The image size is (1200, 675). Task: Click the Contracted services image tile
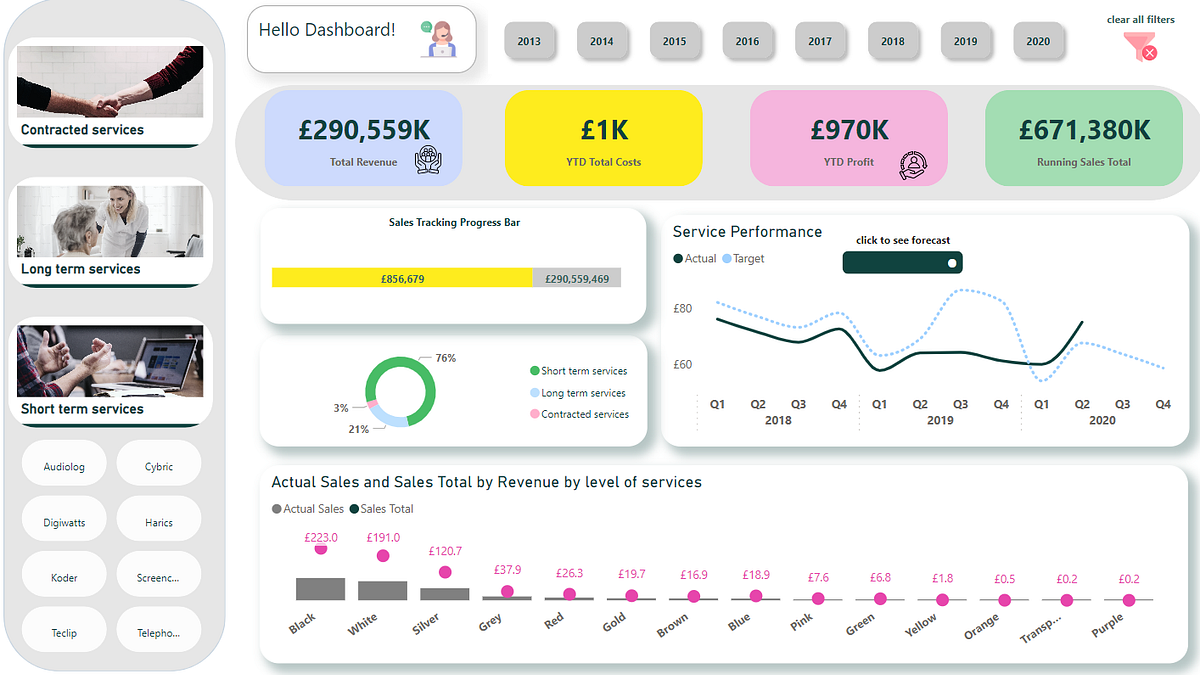[x=110, y=80]
